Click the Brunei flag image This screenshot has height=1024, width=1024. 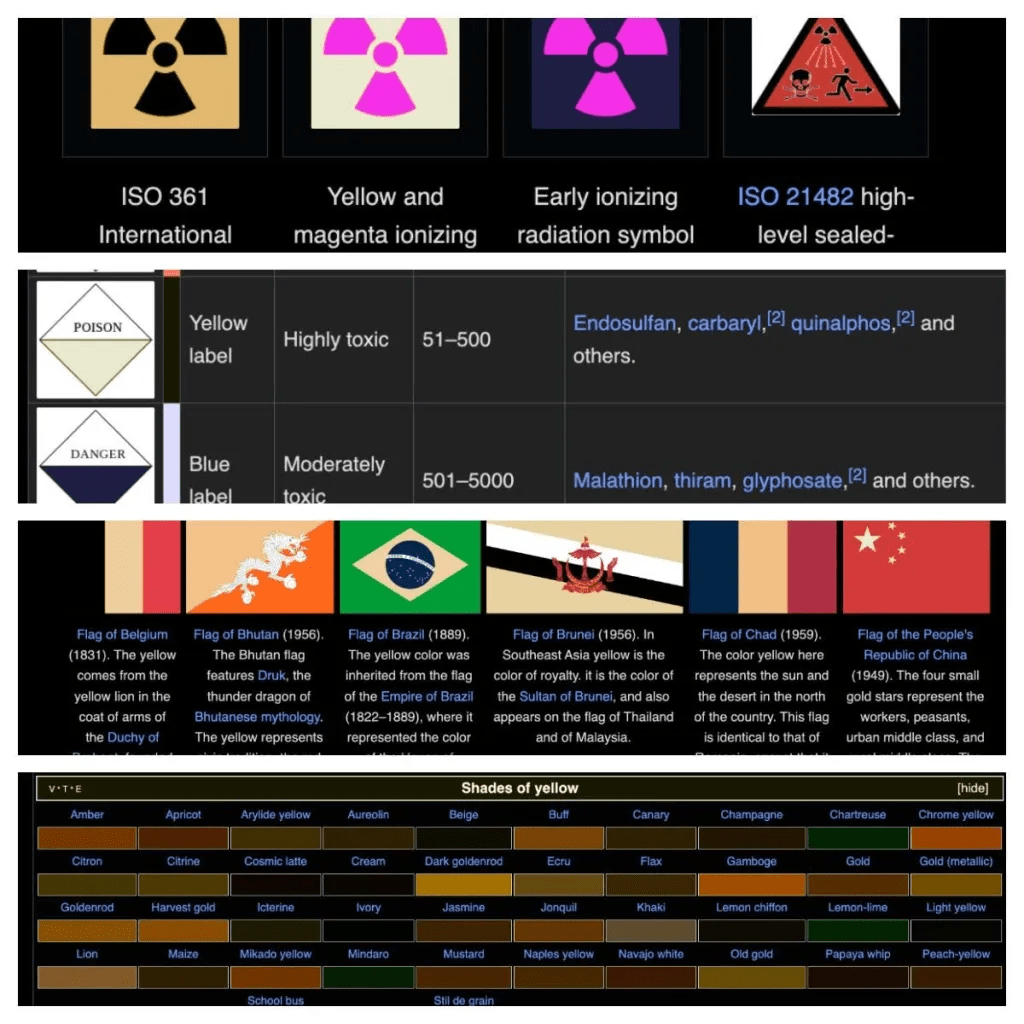click(x=584, y=566)
